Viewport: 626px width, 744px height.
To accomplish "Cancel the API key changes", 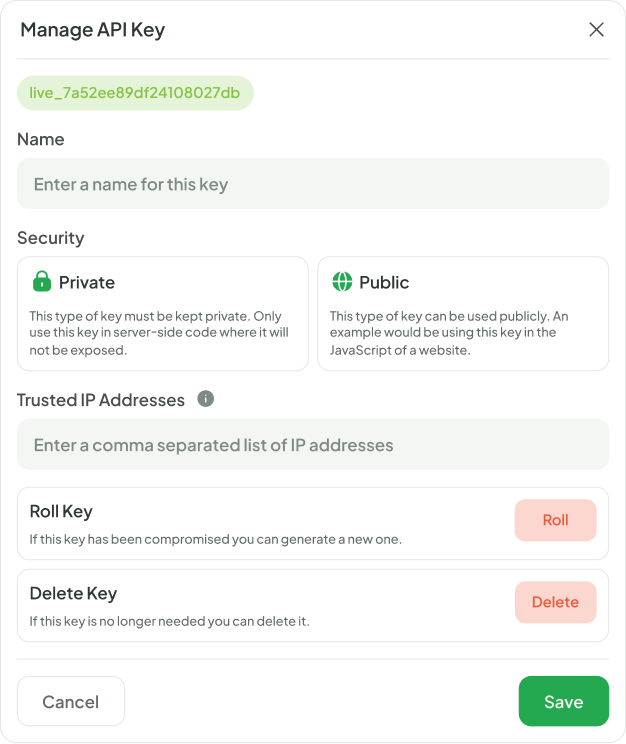I will coord(71,701).
